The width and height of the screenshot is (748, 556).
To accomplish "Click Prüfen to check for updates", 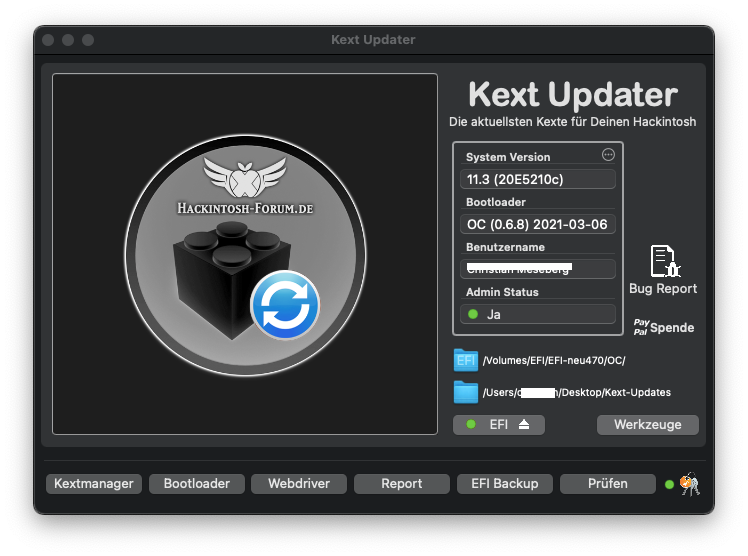I will tap(608, 484).
